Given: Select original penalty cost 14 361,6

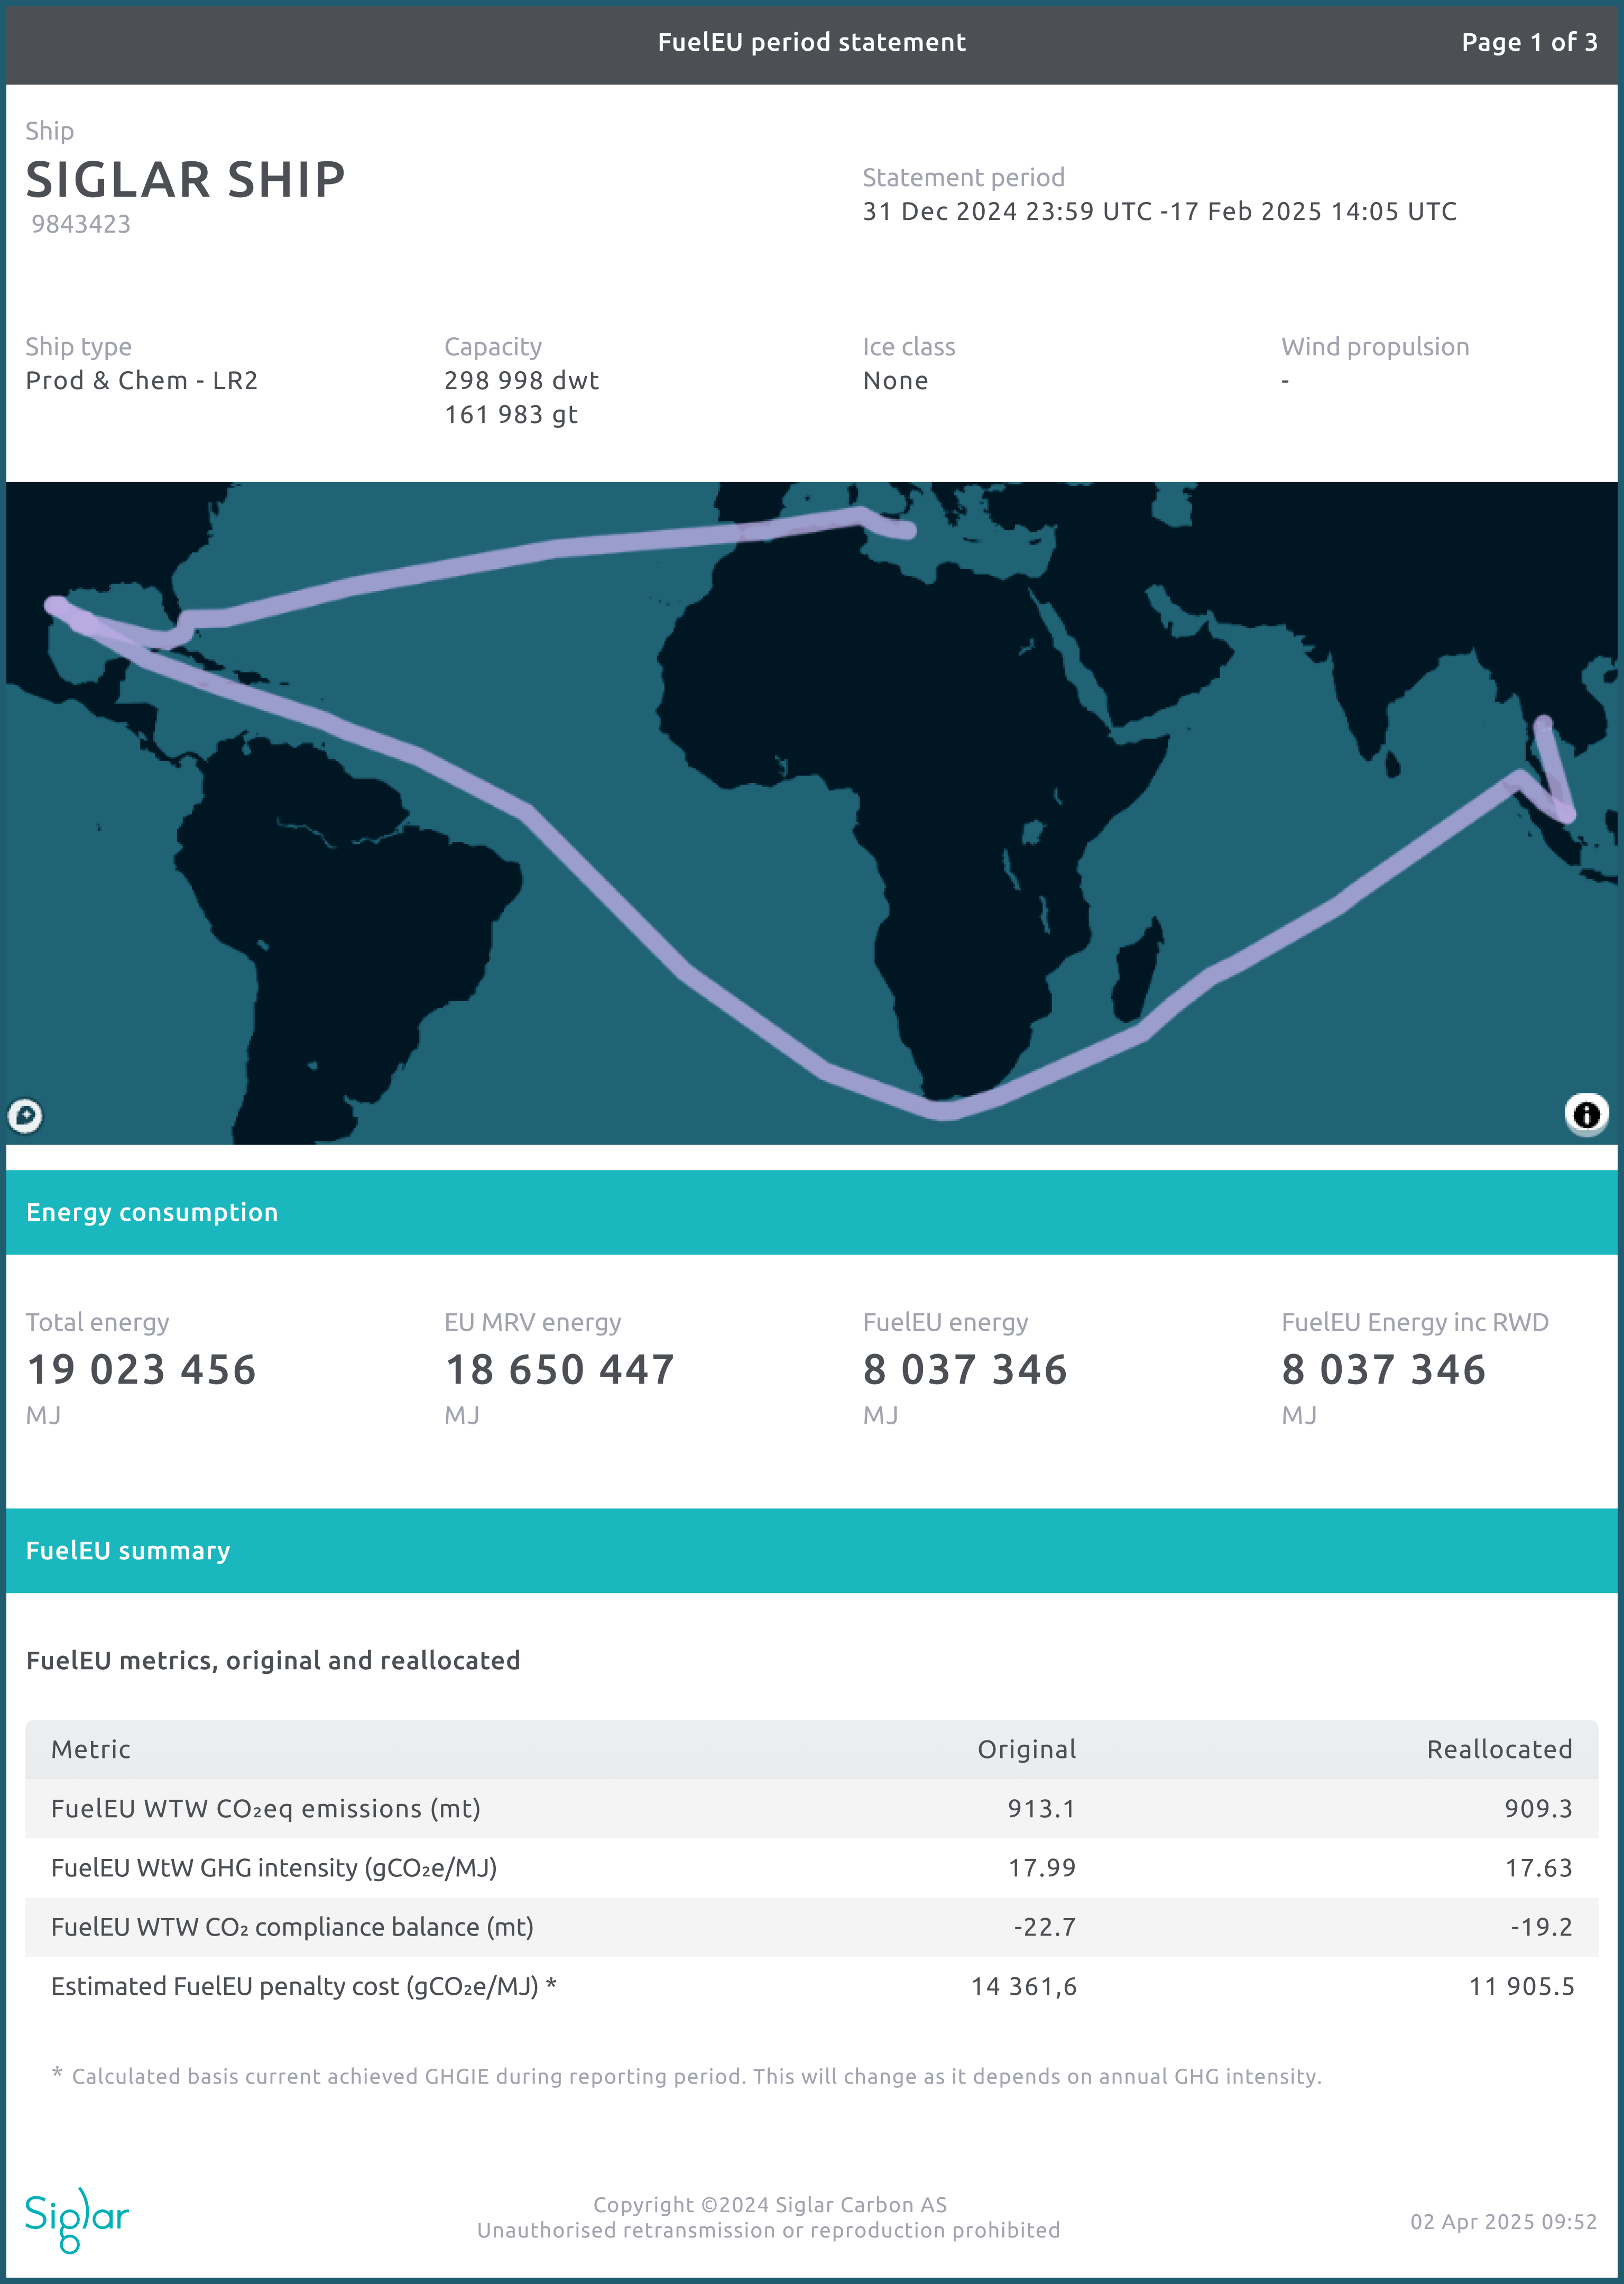Looking at the screenshot, I should coord(1024,1986).
